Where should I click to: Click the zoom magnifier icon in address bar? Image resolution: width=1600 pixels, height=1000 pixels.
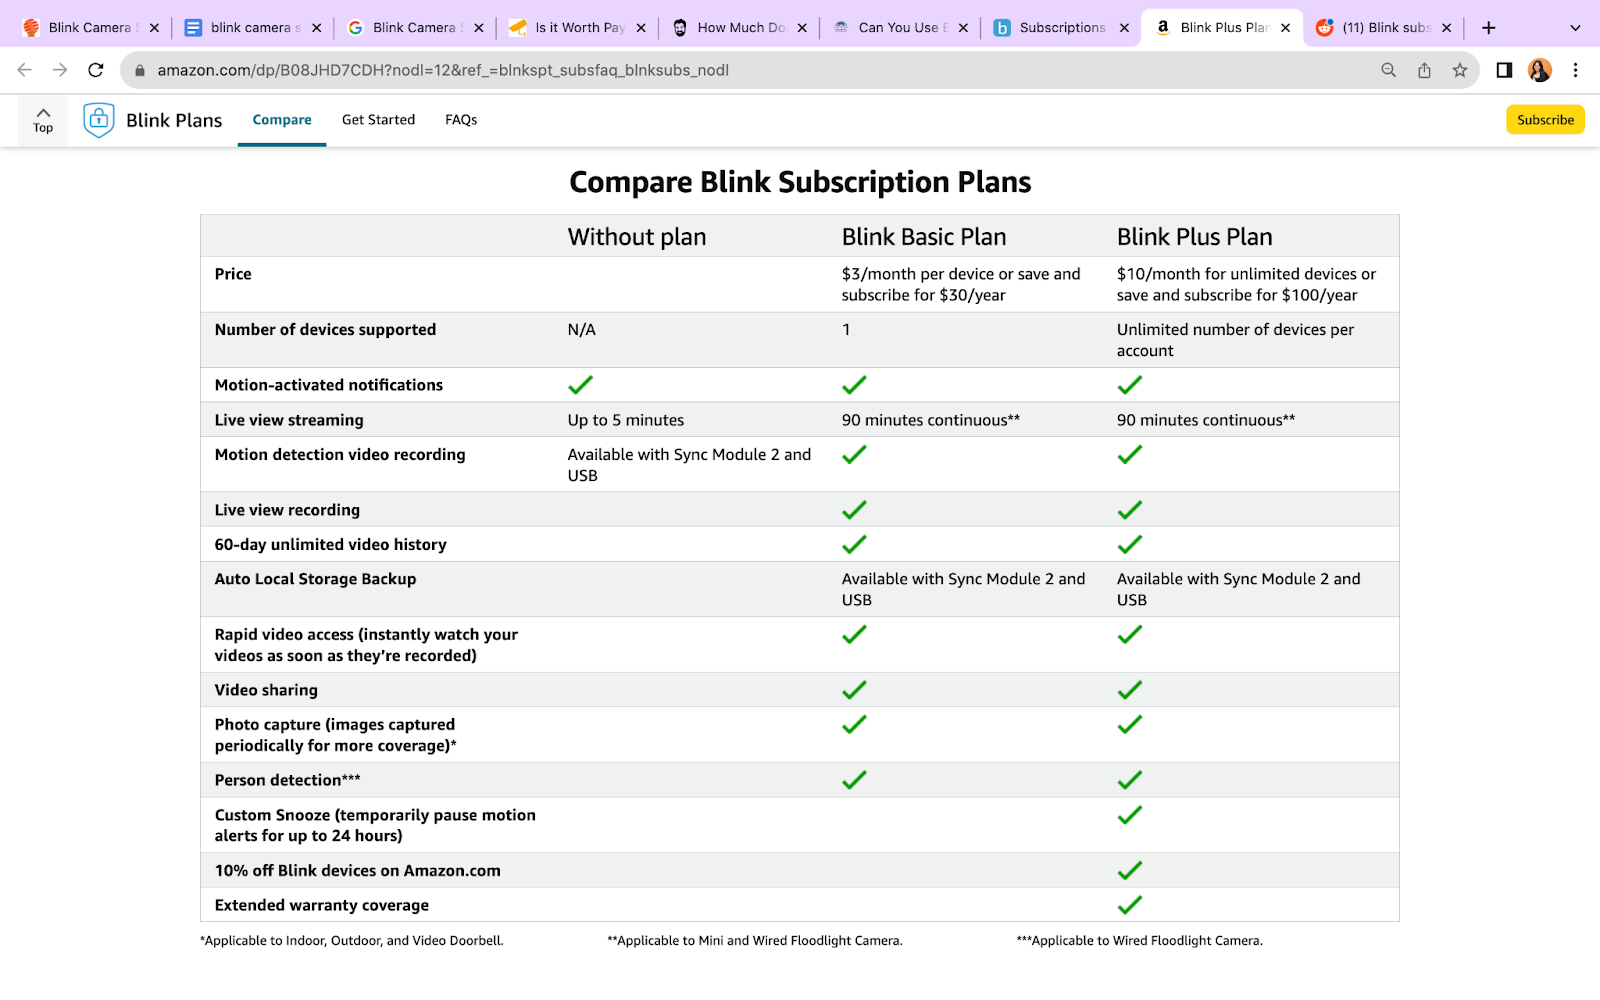click(x=1388, y=70)
